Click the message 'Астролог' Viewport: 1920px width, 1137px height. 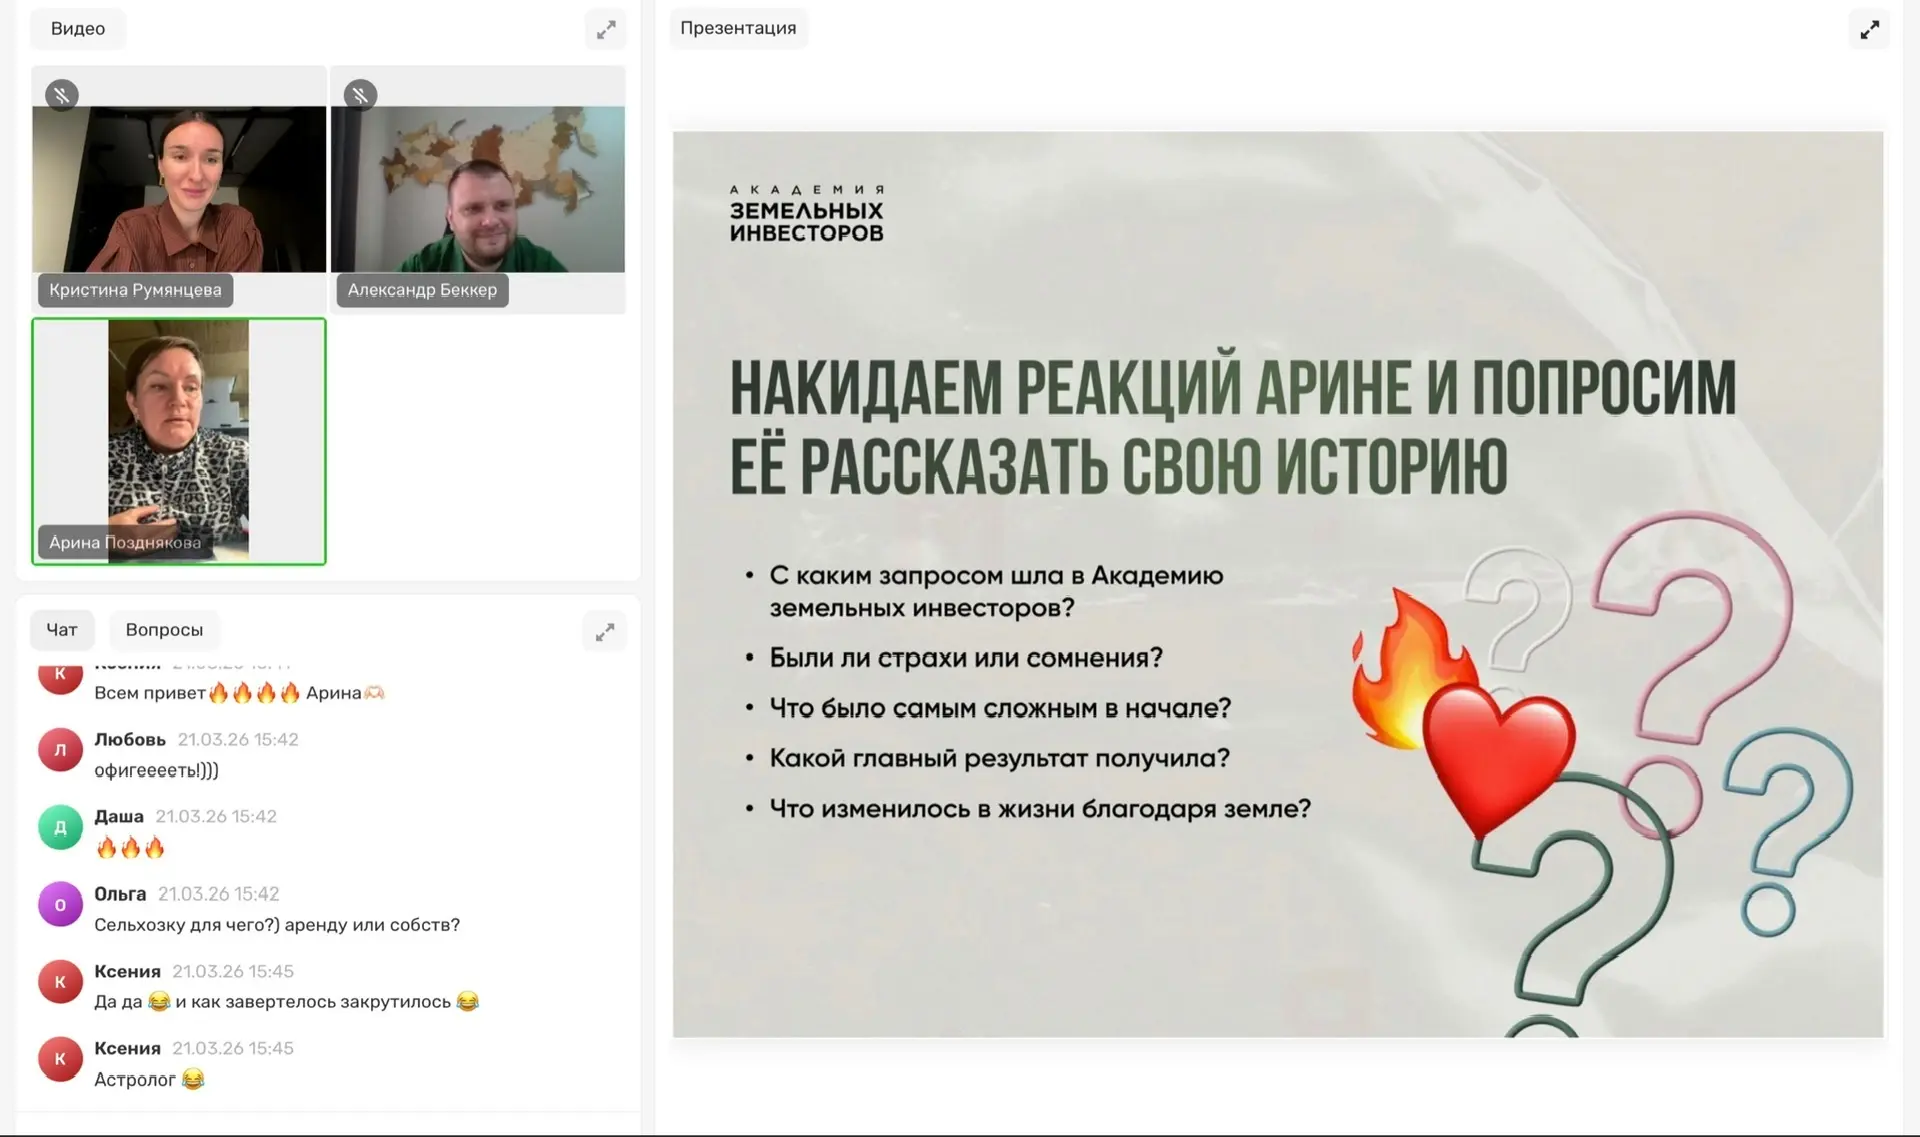pos(149,1079)
